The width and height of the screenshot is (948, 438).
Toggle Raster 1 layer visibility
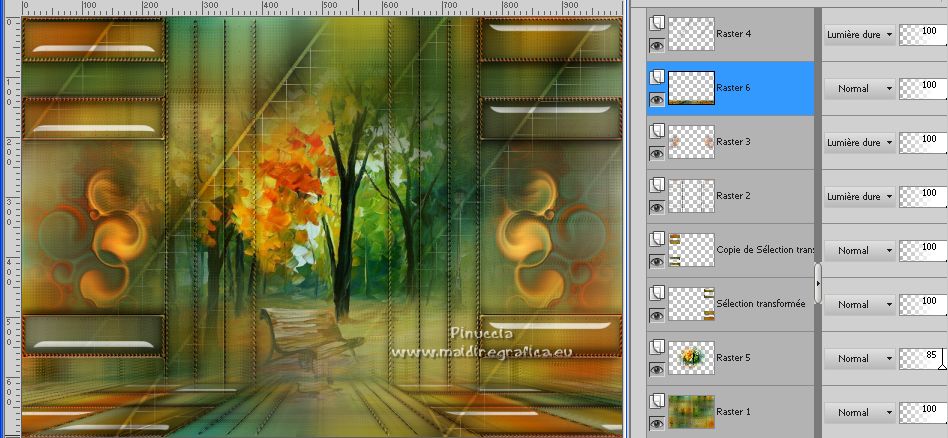click(x=657, y=423)
